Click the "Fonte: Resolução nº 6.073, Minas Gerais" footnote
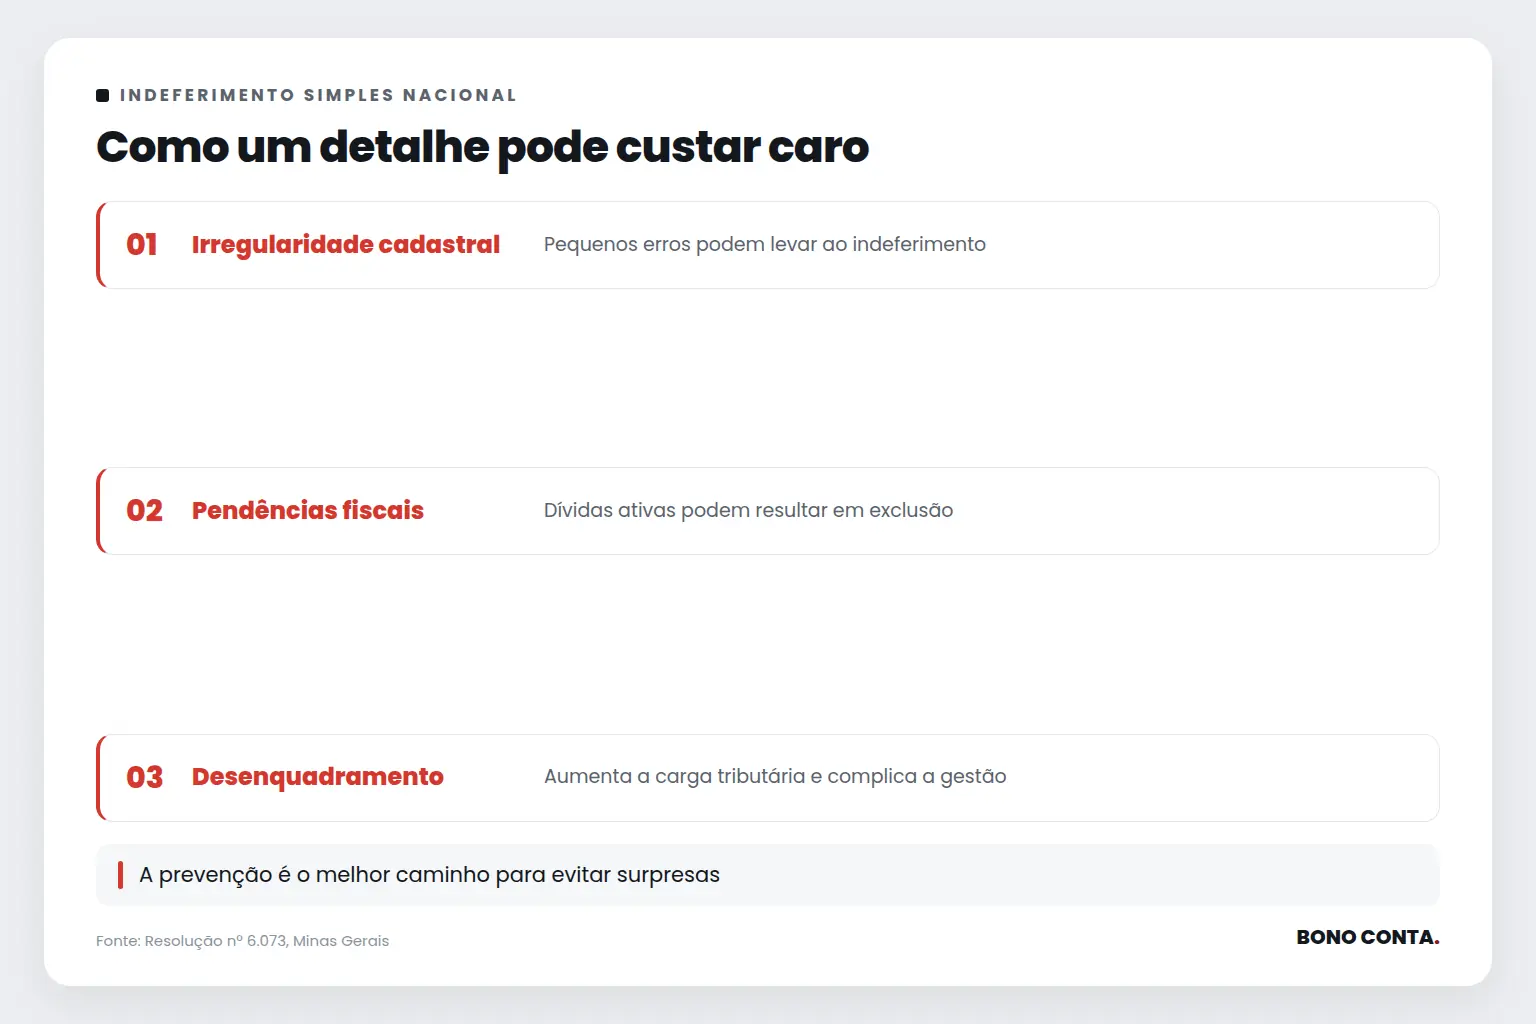Viewport: 1536px width, 1024px height. click(242, 941)
